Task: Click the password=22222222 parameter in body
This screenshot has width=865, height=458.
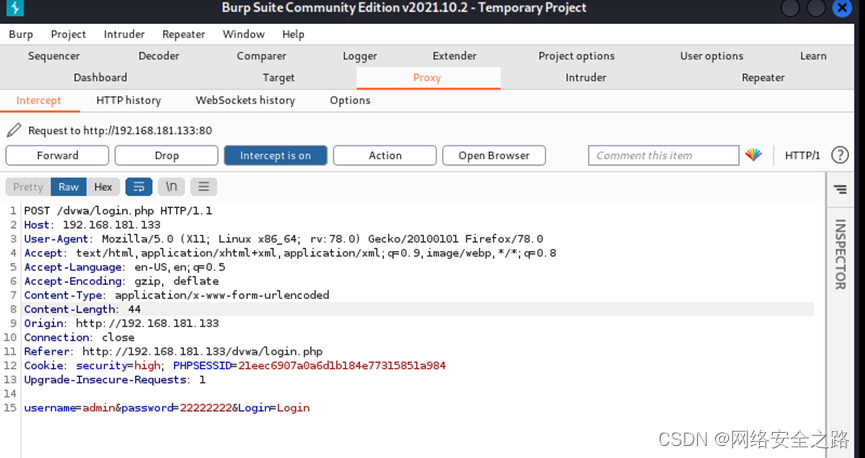Action: pyautogui.click(x=177, y=408)
